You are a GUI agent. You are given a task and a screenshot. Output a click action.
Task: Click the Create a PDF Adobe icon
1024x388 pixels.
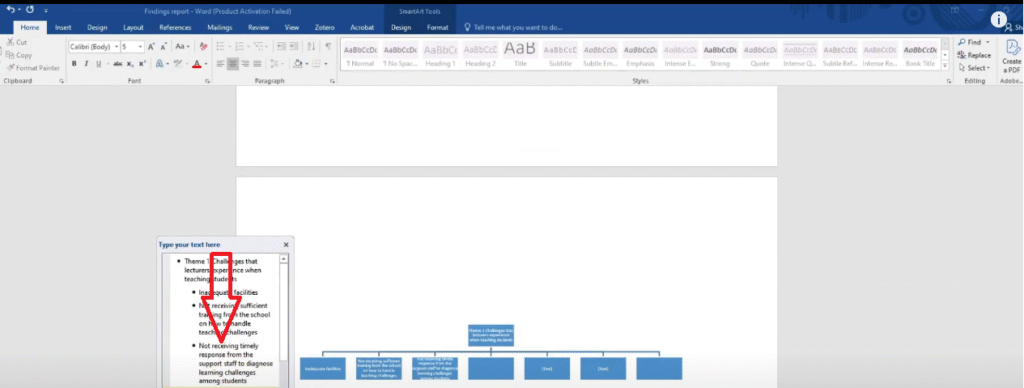[1011, 56]
